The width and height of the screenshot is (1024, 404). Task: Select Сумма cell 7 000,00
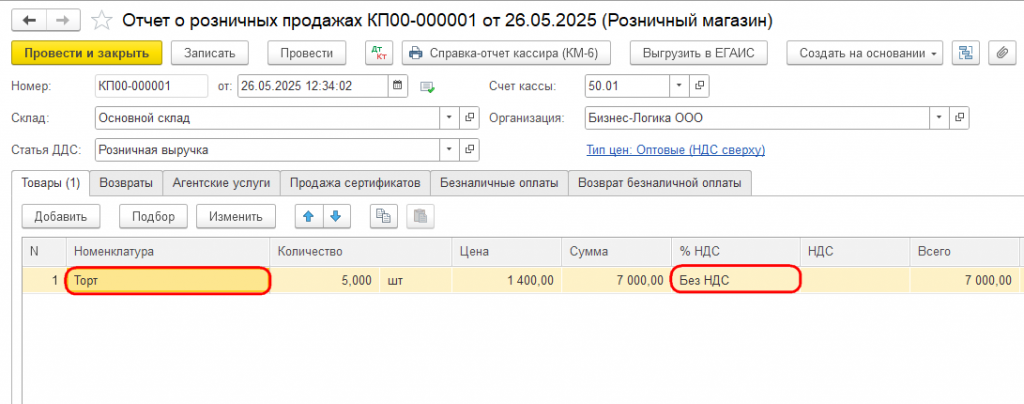(616, 281)
